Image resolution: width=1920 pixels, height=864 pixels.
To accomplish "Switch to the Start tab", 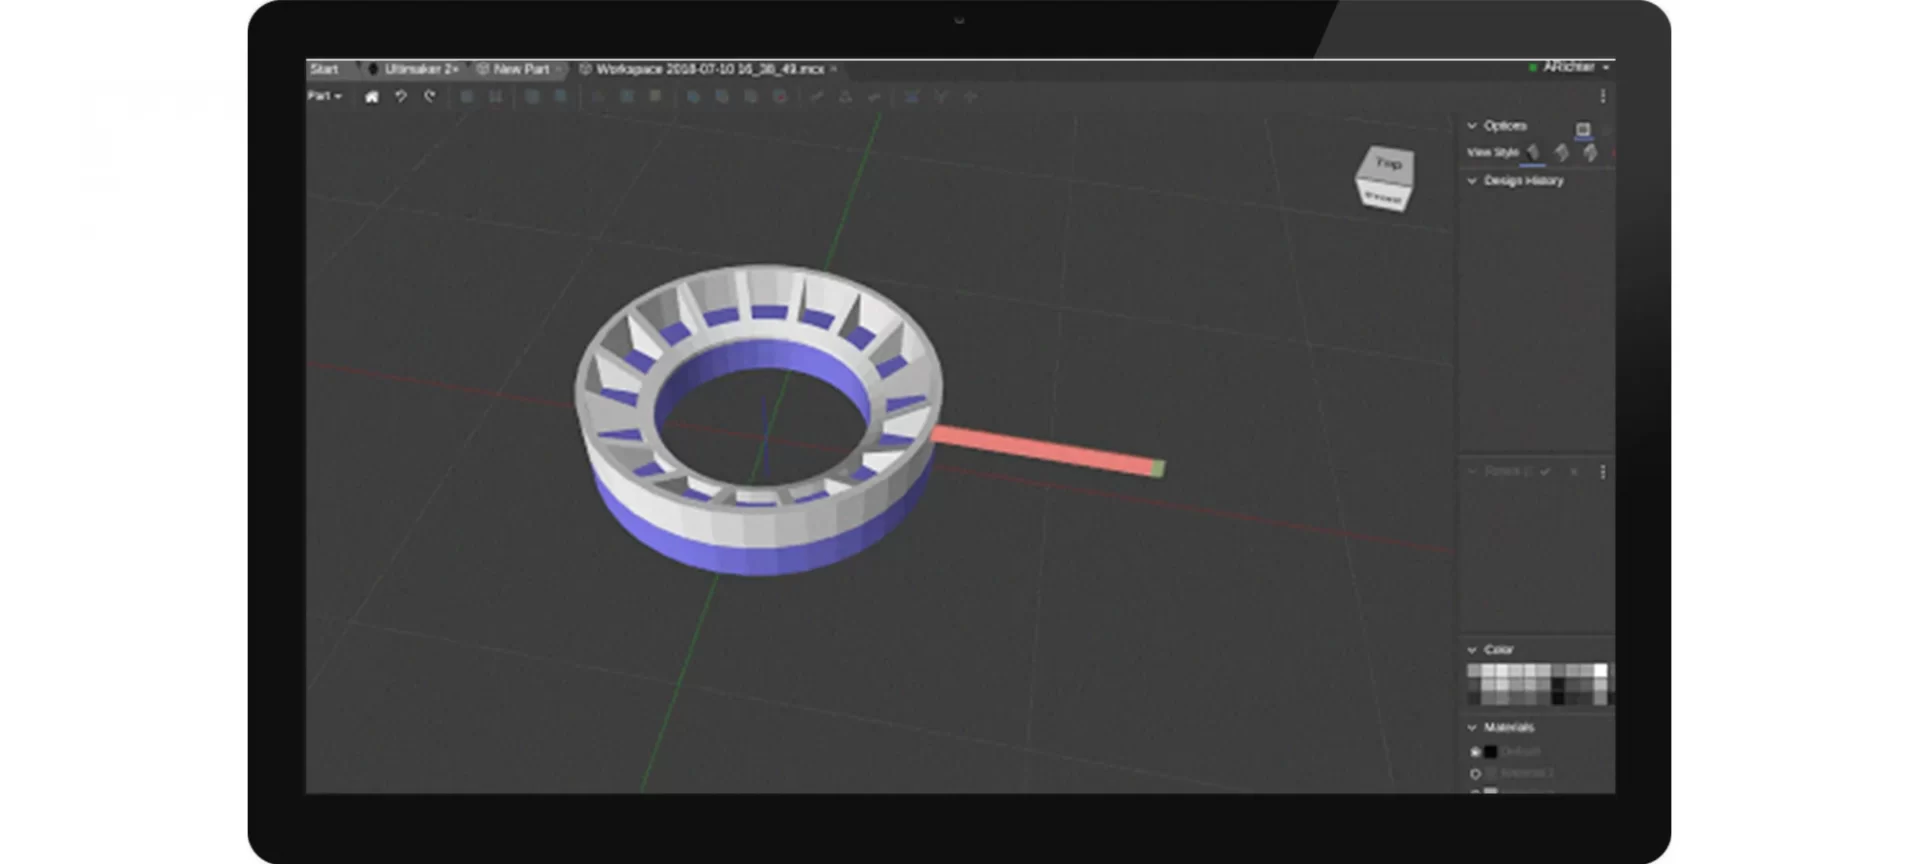I will pos(324,69).
